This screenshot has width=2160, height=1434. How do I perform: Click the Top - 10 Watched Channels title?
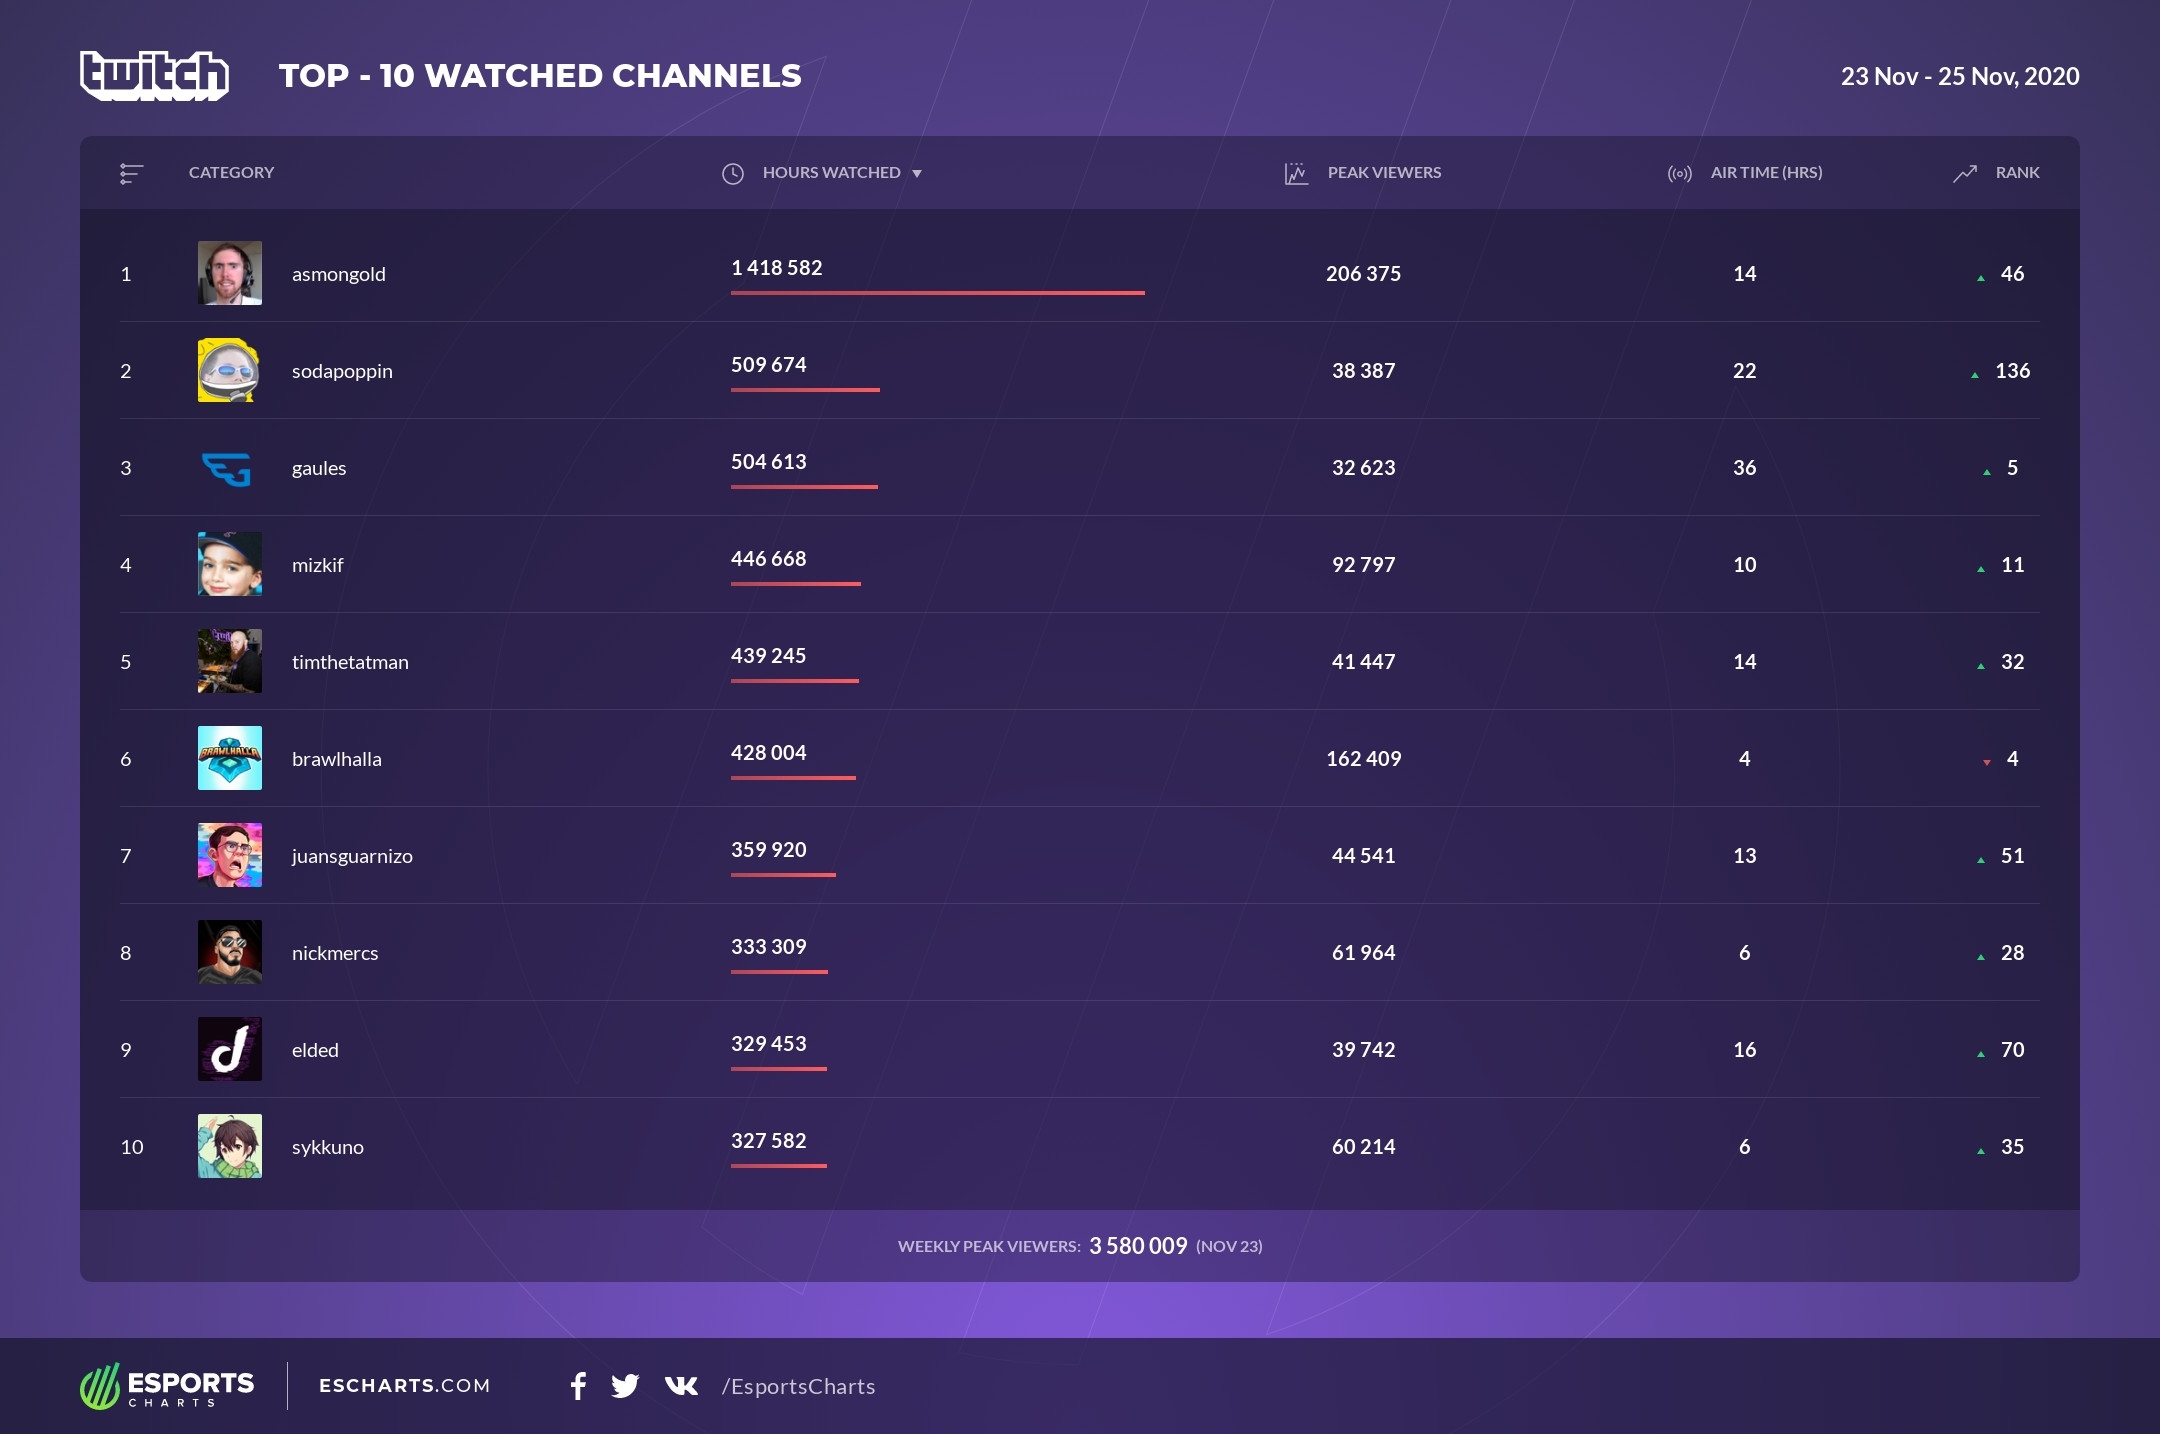point(540,76)
